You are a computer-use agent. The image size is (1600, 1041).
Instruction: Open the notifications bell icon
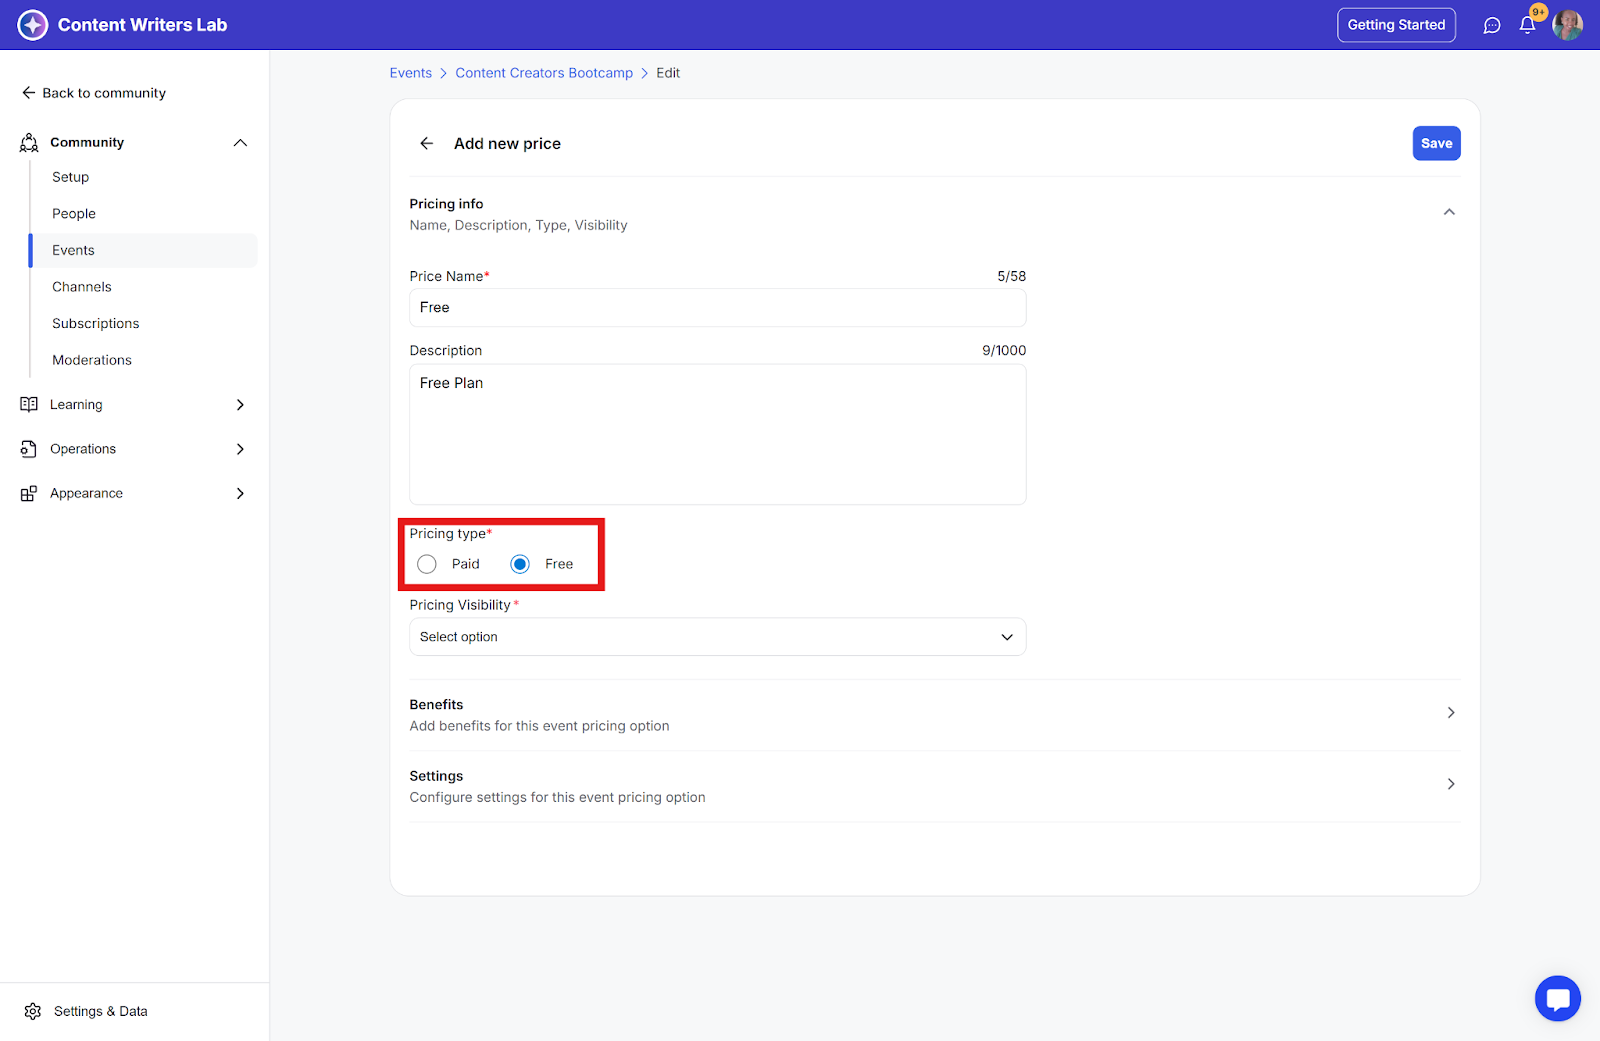(1527, 25)
